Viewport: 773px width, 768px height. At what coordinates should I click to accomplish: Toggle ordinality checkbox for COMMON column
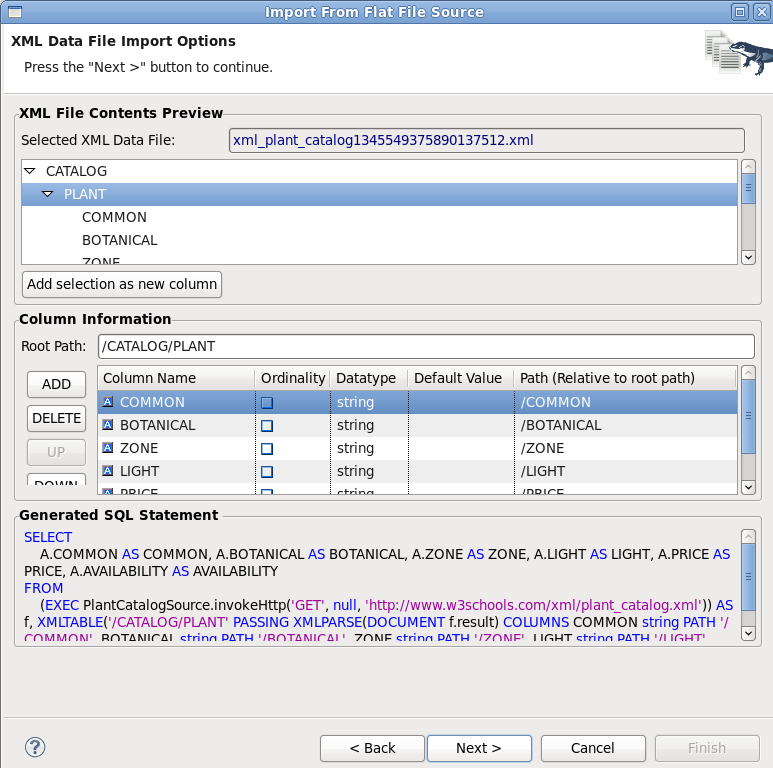267,403
